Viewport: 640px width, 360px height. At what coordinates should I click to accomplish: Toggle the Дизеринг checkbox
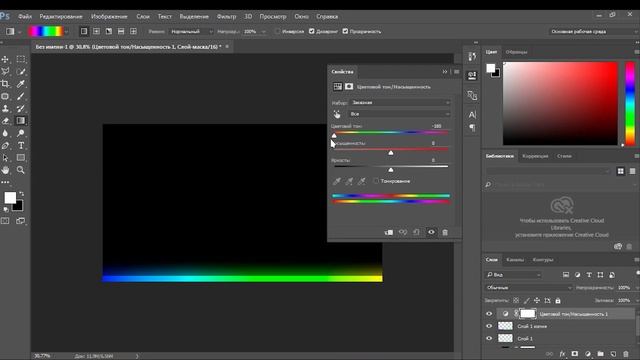(x=312, y=31)
